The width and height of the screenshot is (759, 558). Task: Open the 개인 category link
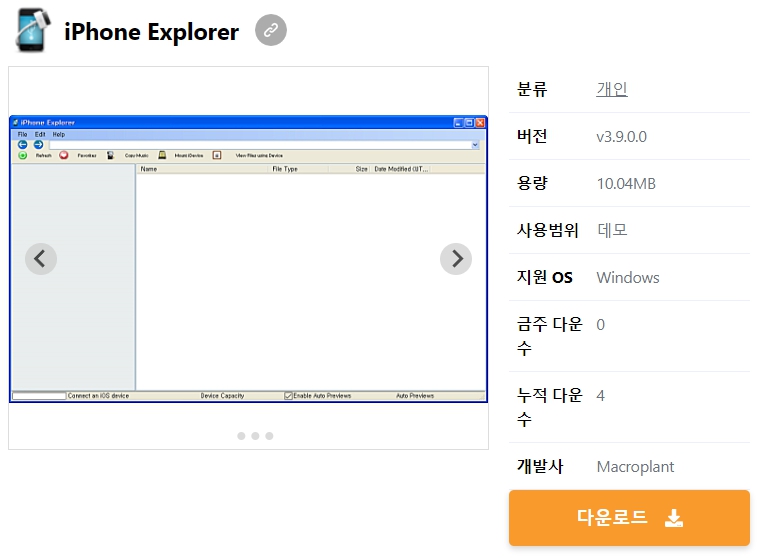(x=612, y=89)
